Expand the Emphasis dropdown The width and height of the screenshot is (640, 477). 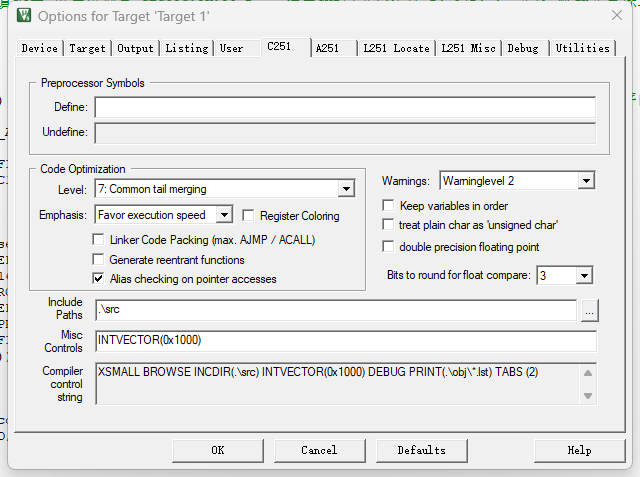[224, 215]
